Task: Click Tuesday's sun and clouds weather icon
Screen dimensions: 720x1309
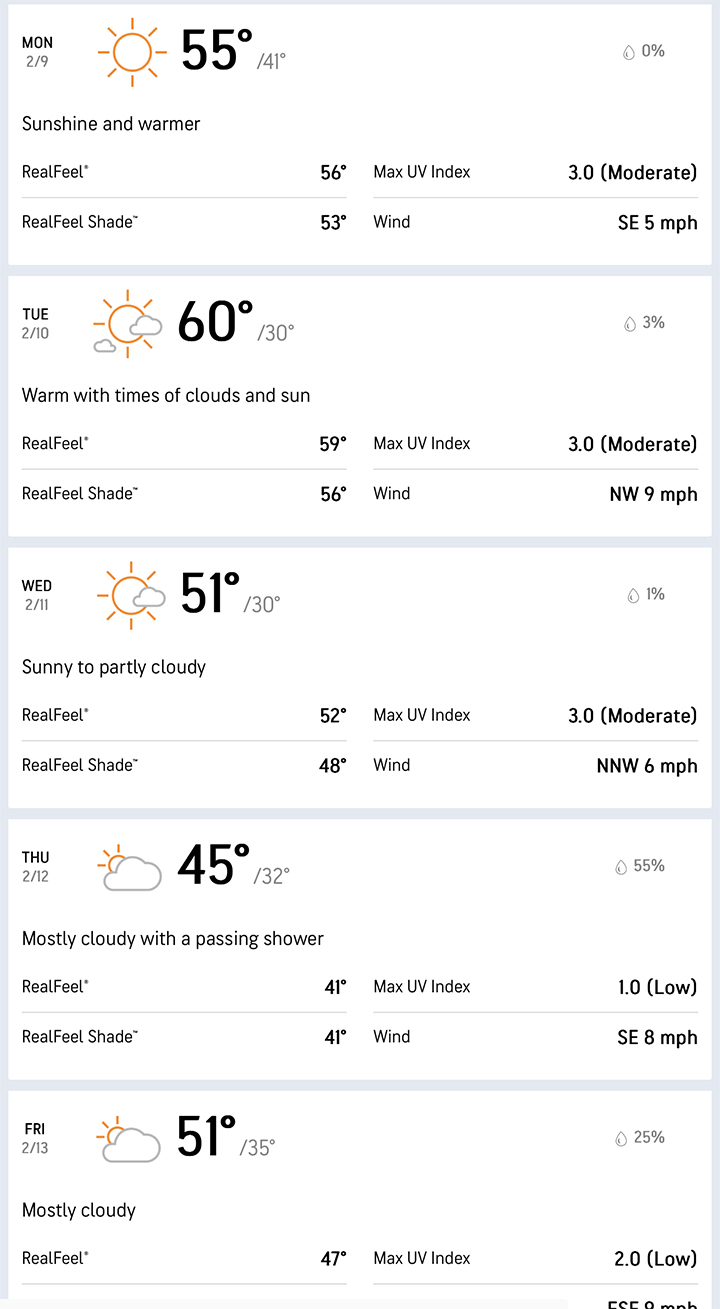Action: [x=128, y=323]
